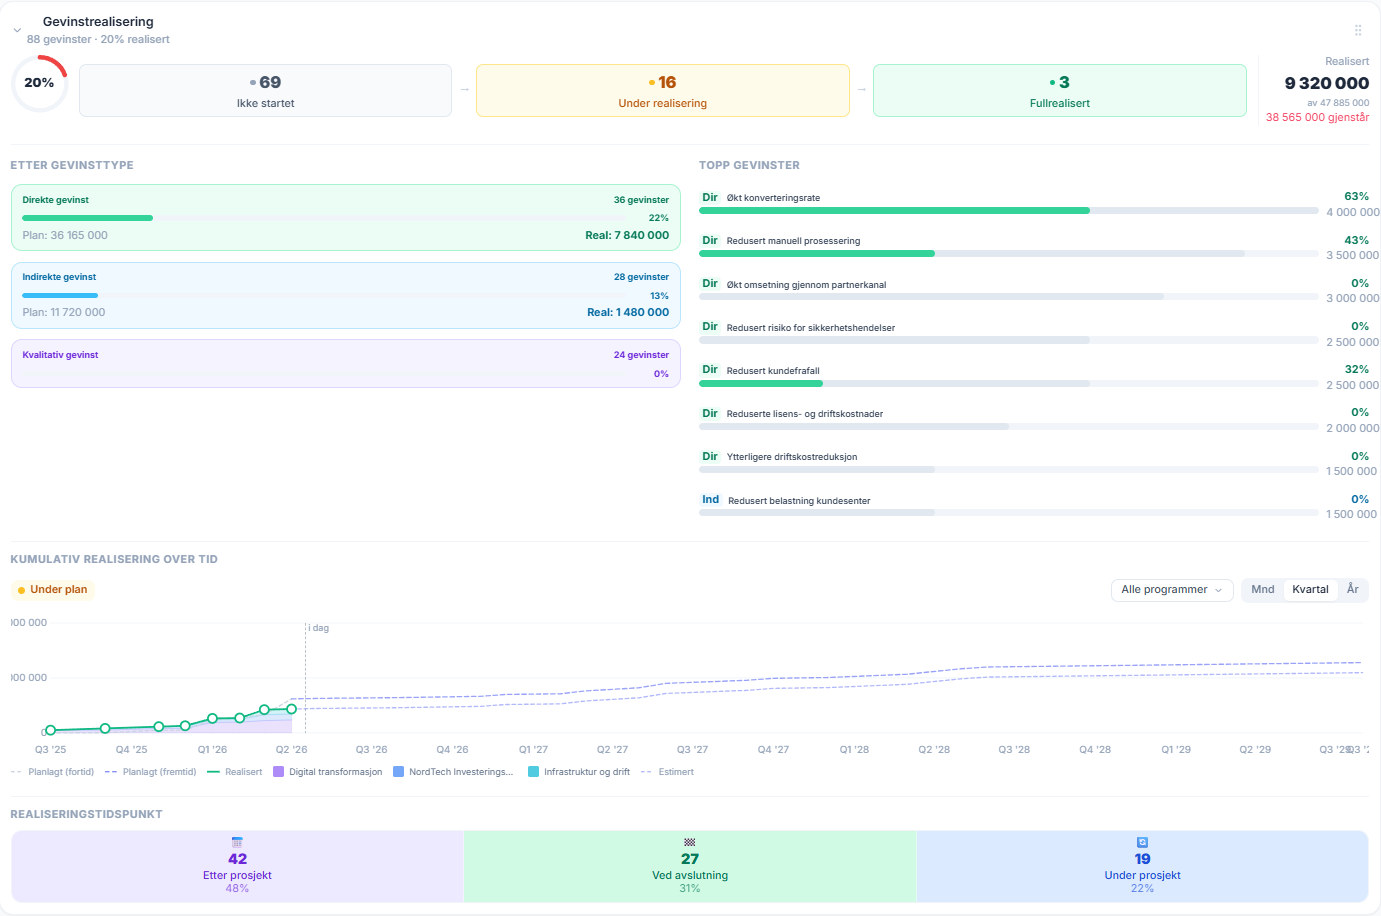This screenshot has height=916, width=1381.
Task: Click the Dir badge on Økt konverteringsrate
Action: (710, 198)
